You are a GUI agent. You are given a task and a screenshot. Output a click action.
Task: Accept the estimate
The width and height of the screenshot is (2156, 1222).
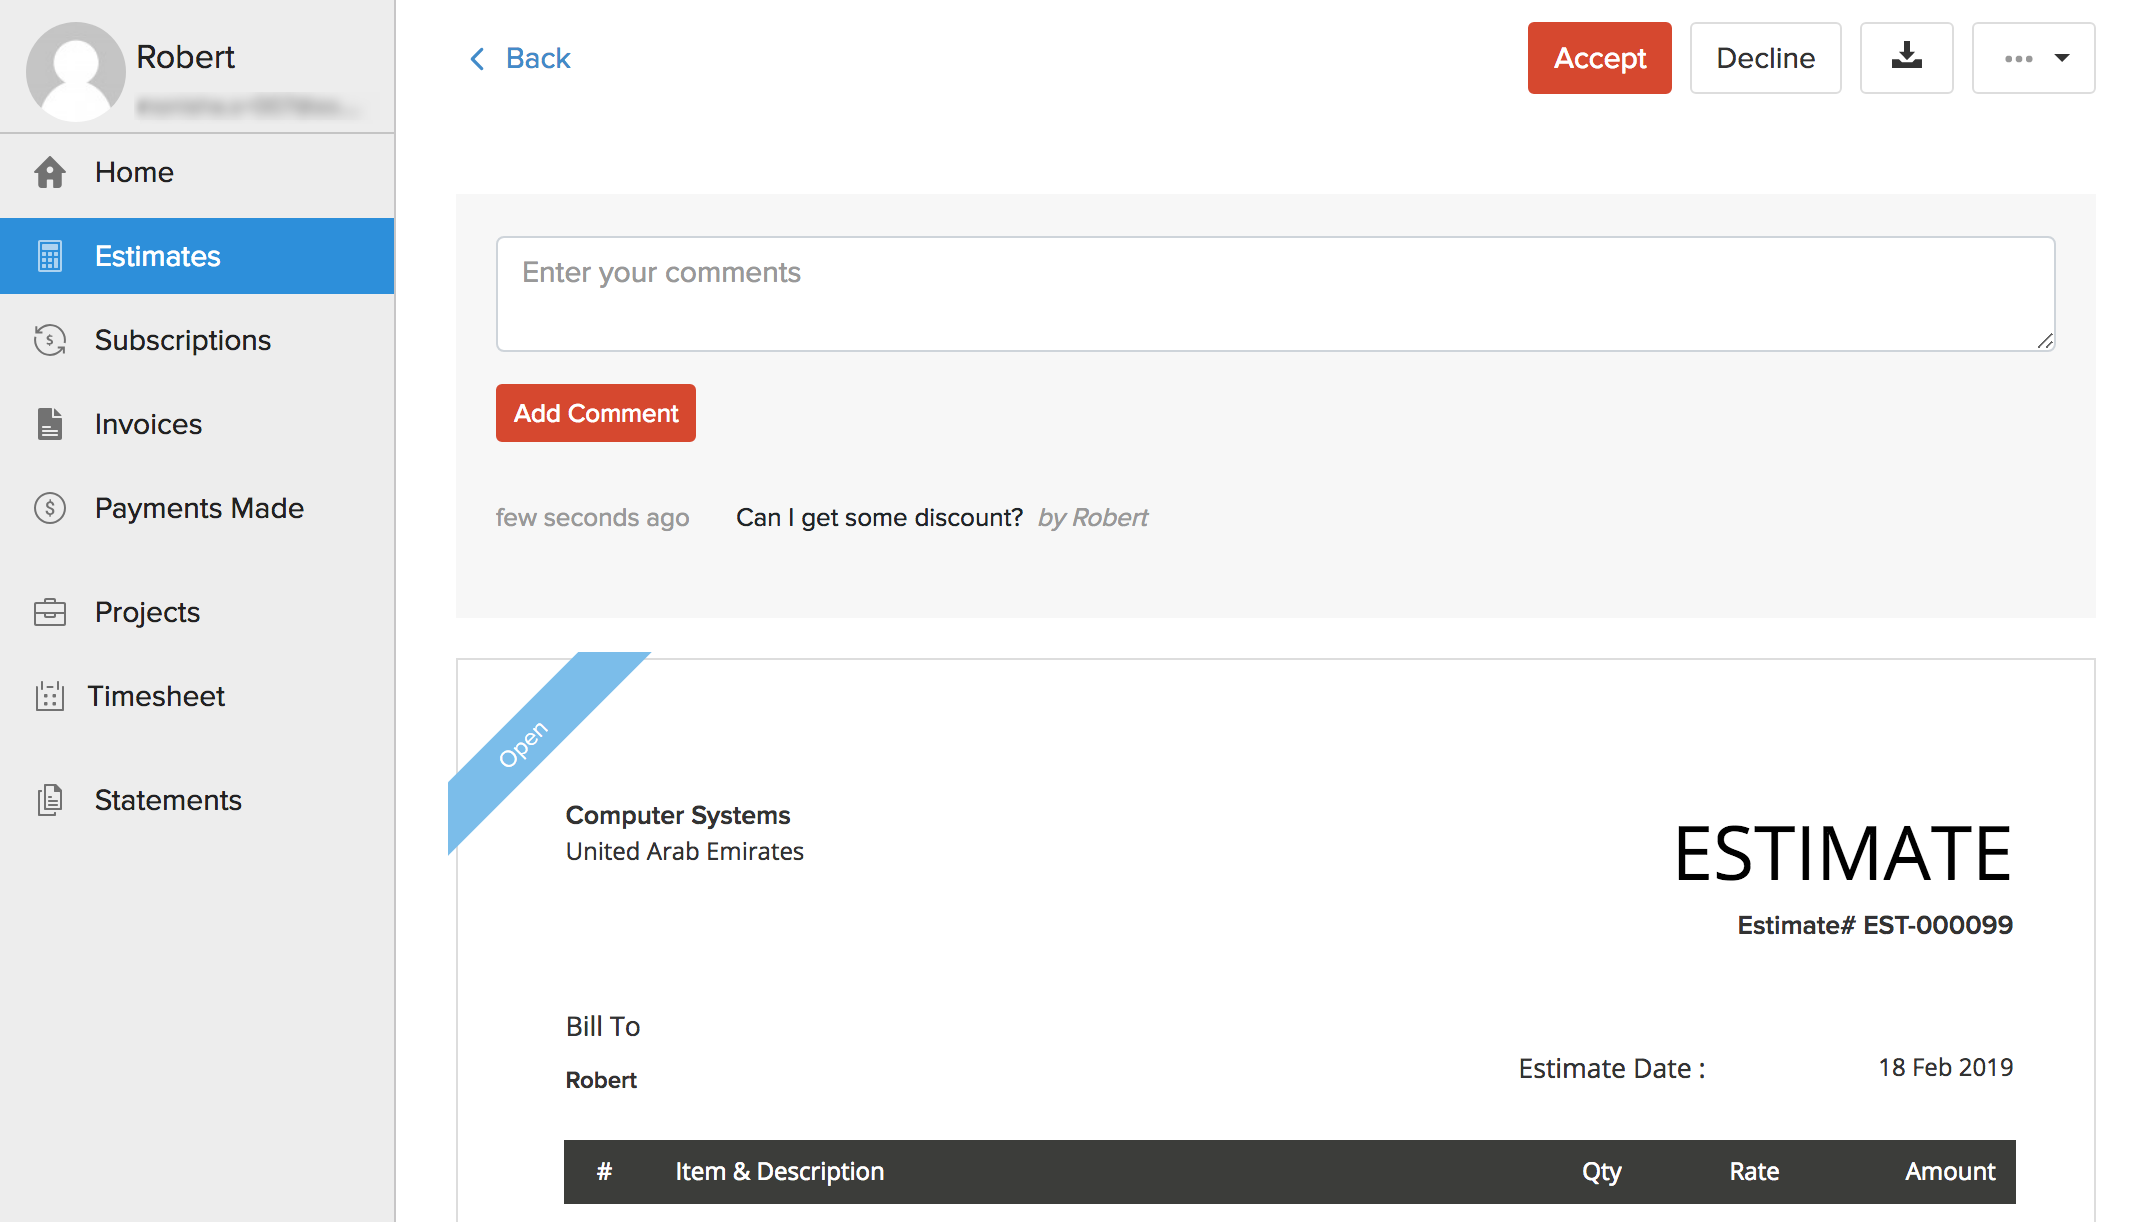click(1599, 58)
